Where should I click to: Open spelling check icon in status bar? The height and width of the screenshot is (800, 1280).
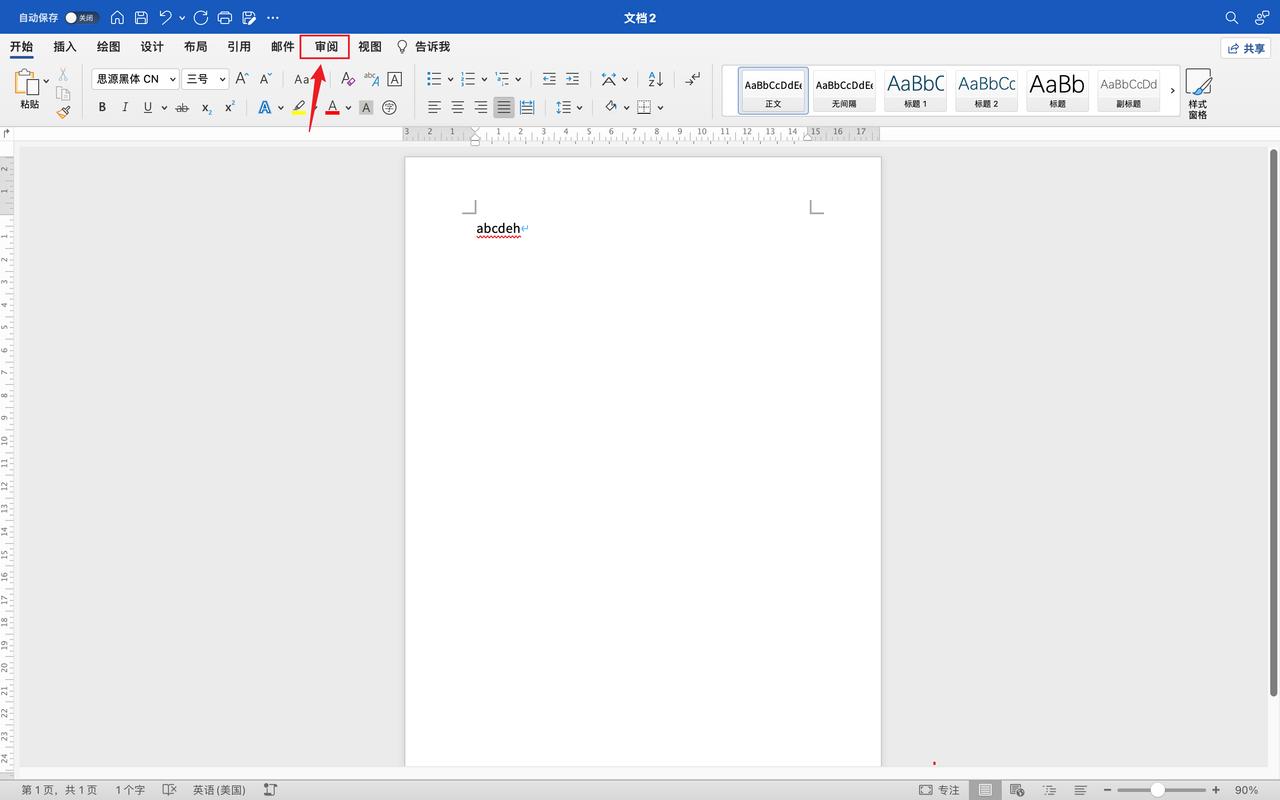click(x=169, y=790)
